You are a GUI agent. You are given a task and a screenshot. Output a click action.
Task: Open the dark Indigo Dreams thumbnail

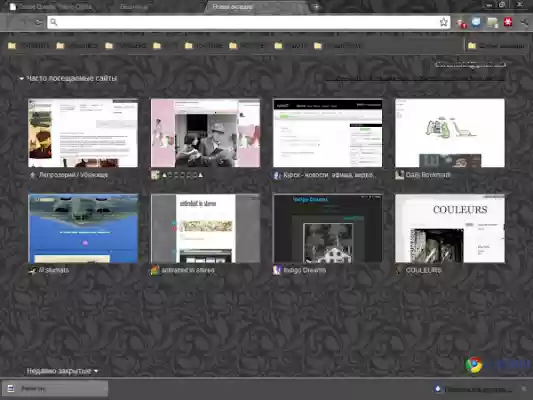point(328,228)
